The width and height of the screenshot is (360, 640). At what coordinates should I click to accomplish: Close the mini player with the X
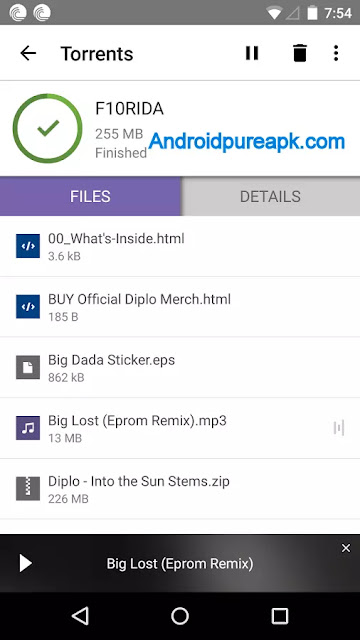346,548
